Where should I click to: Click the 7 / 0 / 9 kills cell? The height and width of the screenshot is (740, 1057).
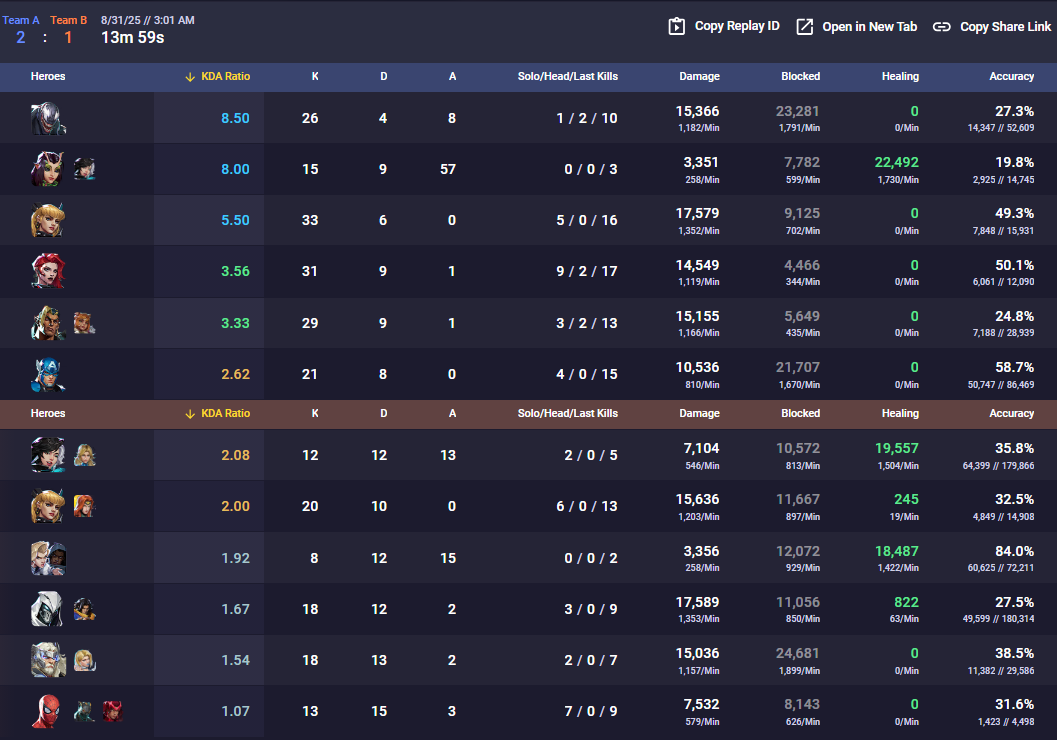pyautogui.click(x=591, y=711)
